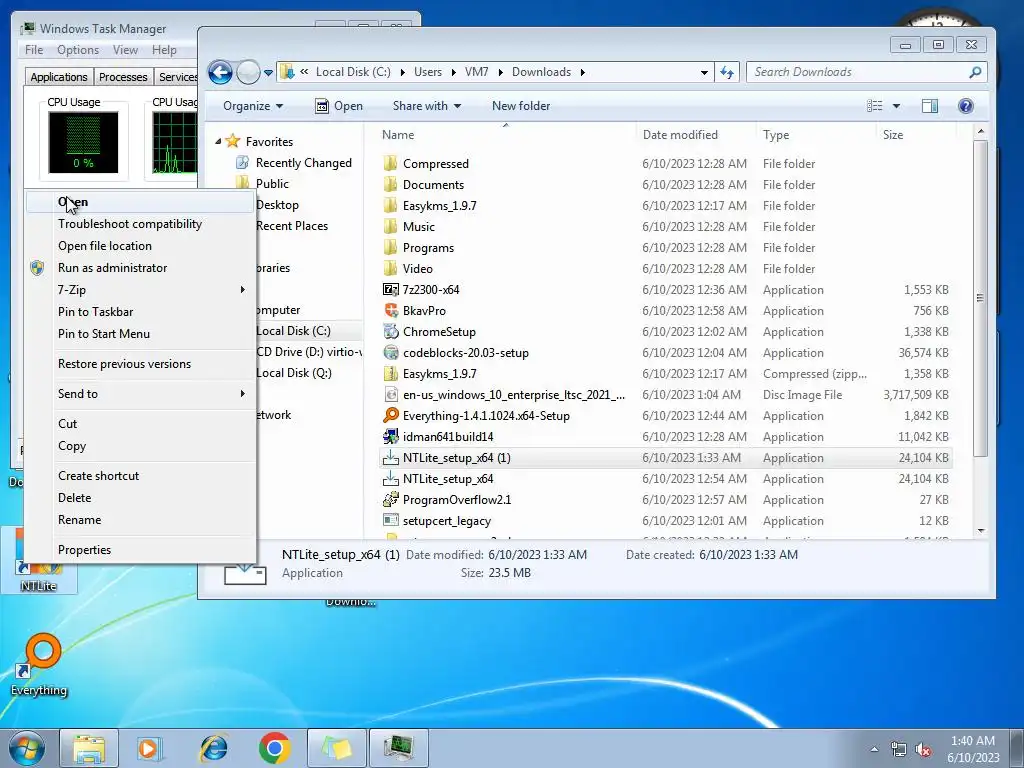Image resolution: width=1024 pixels, height=768 pixels.
Task: Click the New folder button
Action: tap(520, 106)
